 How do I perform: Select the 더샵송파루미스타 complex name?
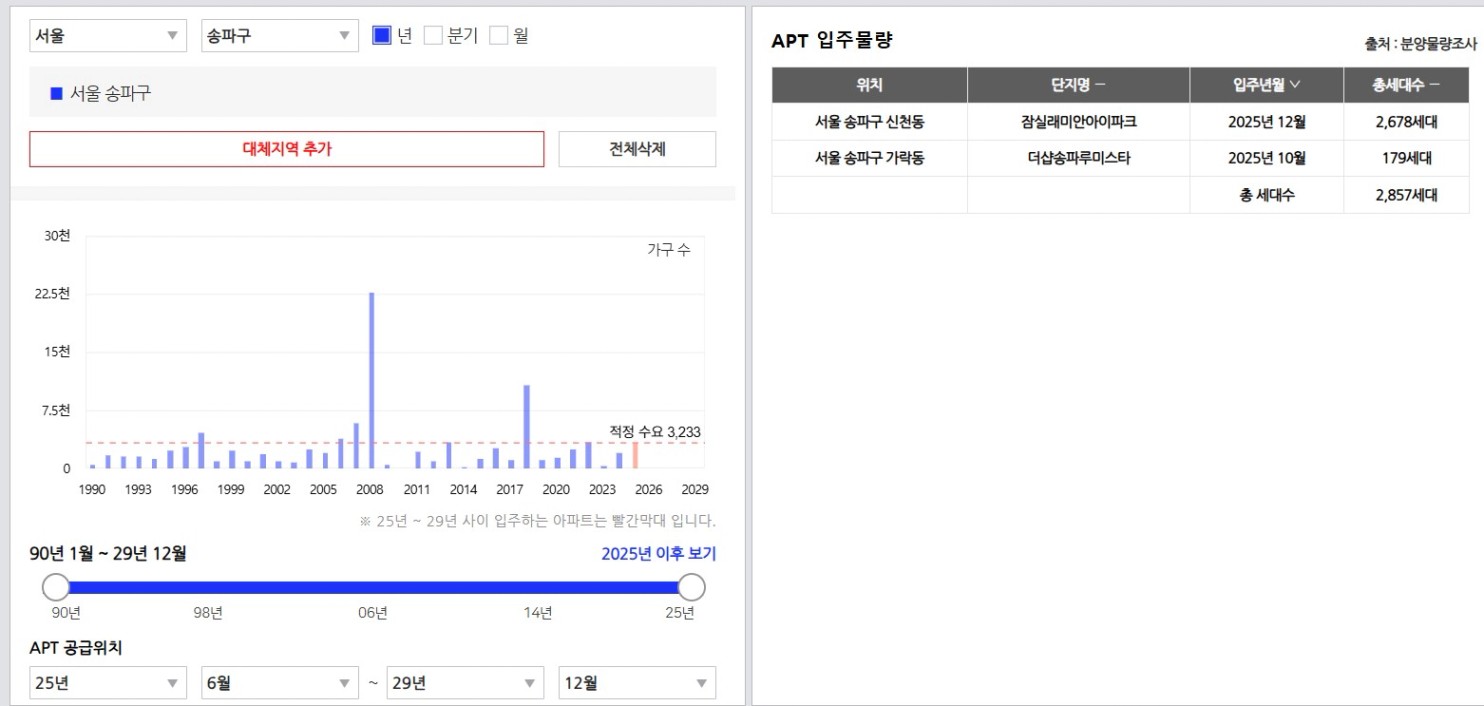click(1078, 158)
